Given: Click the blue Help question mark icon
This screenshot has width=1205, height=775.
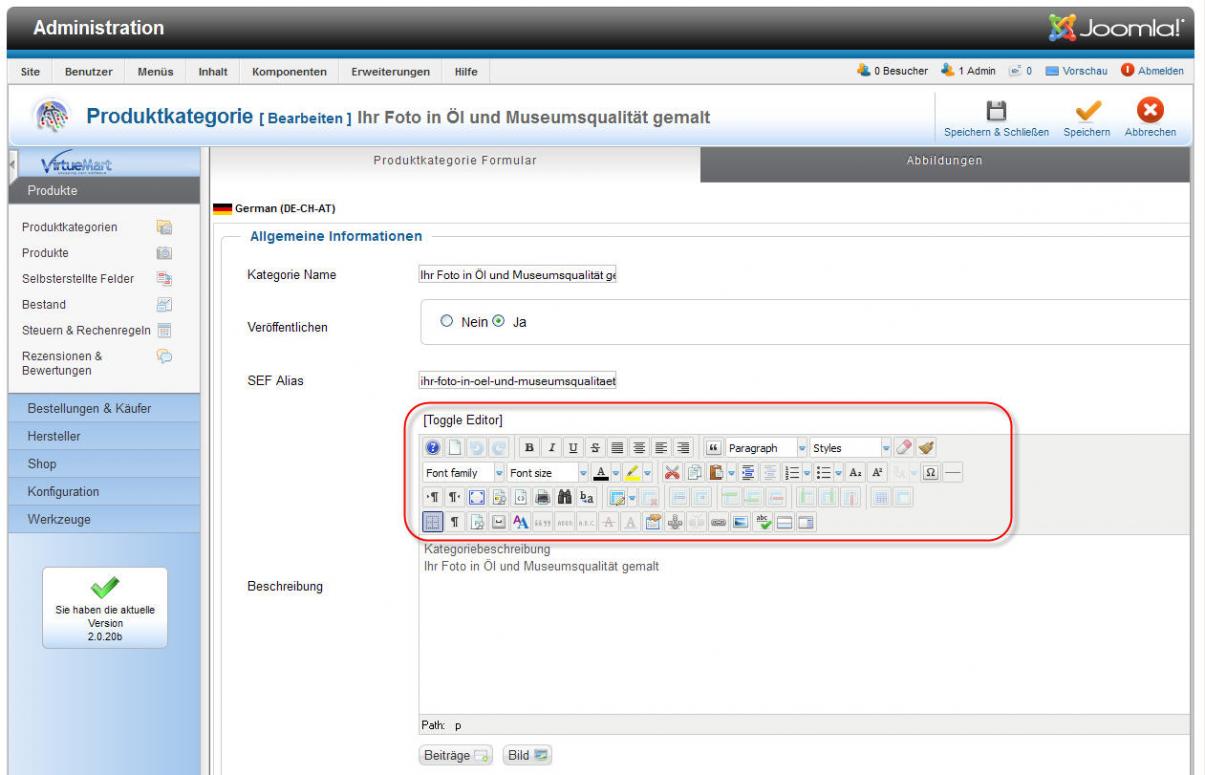Looking at the screenshot, I should pos(433,448).
